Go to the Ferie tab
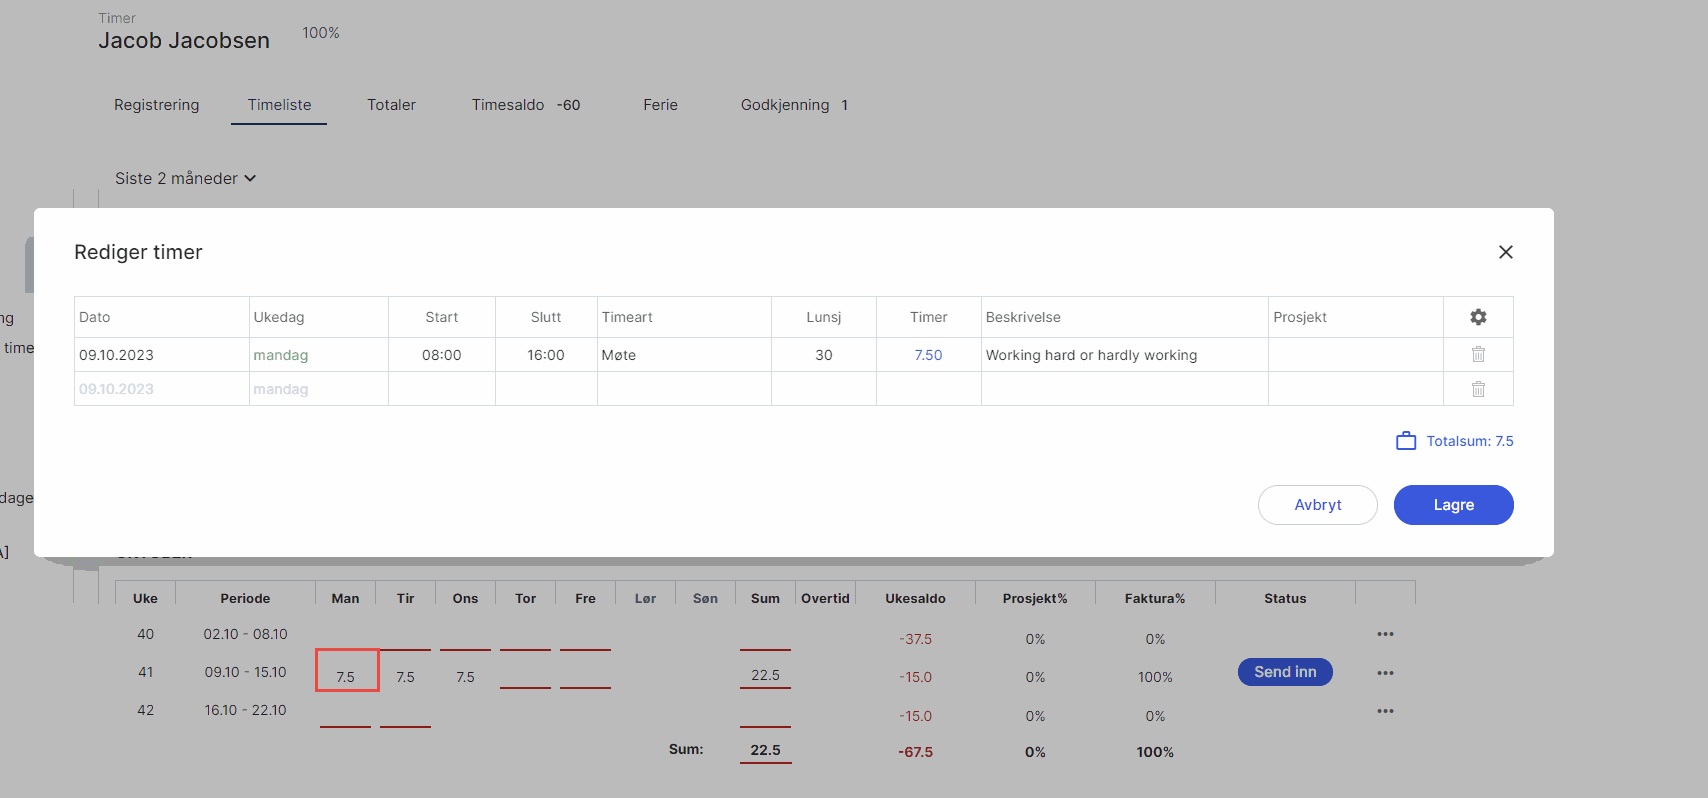This screenshot has width=1708, height=798. coord(660,105)
